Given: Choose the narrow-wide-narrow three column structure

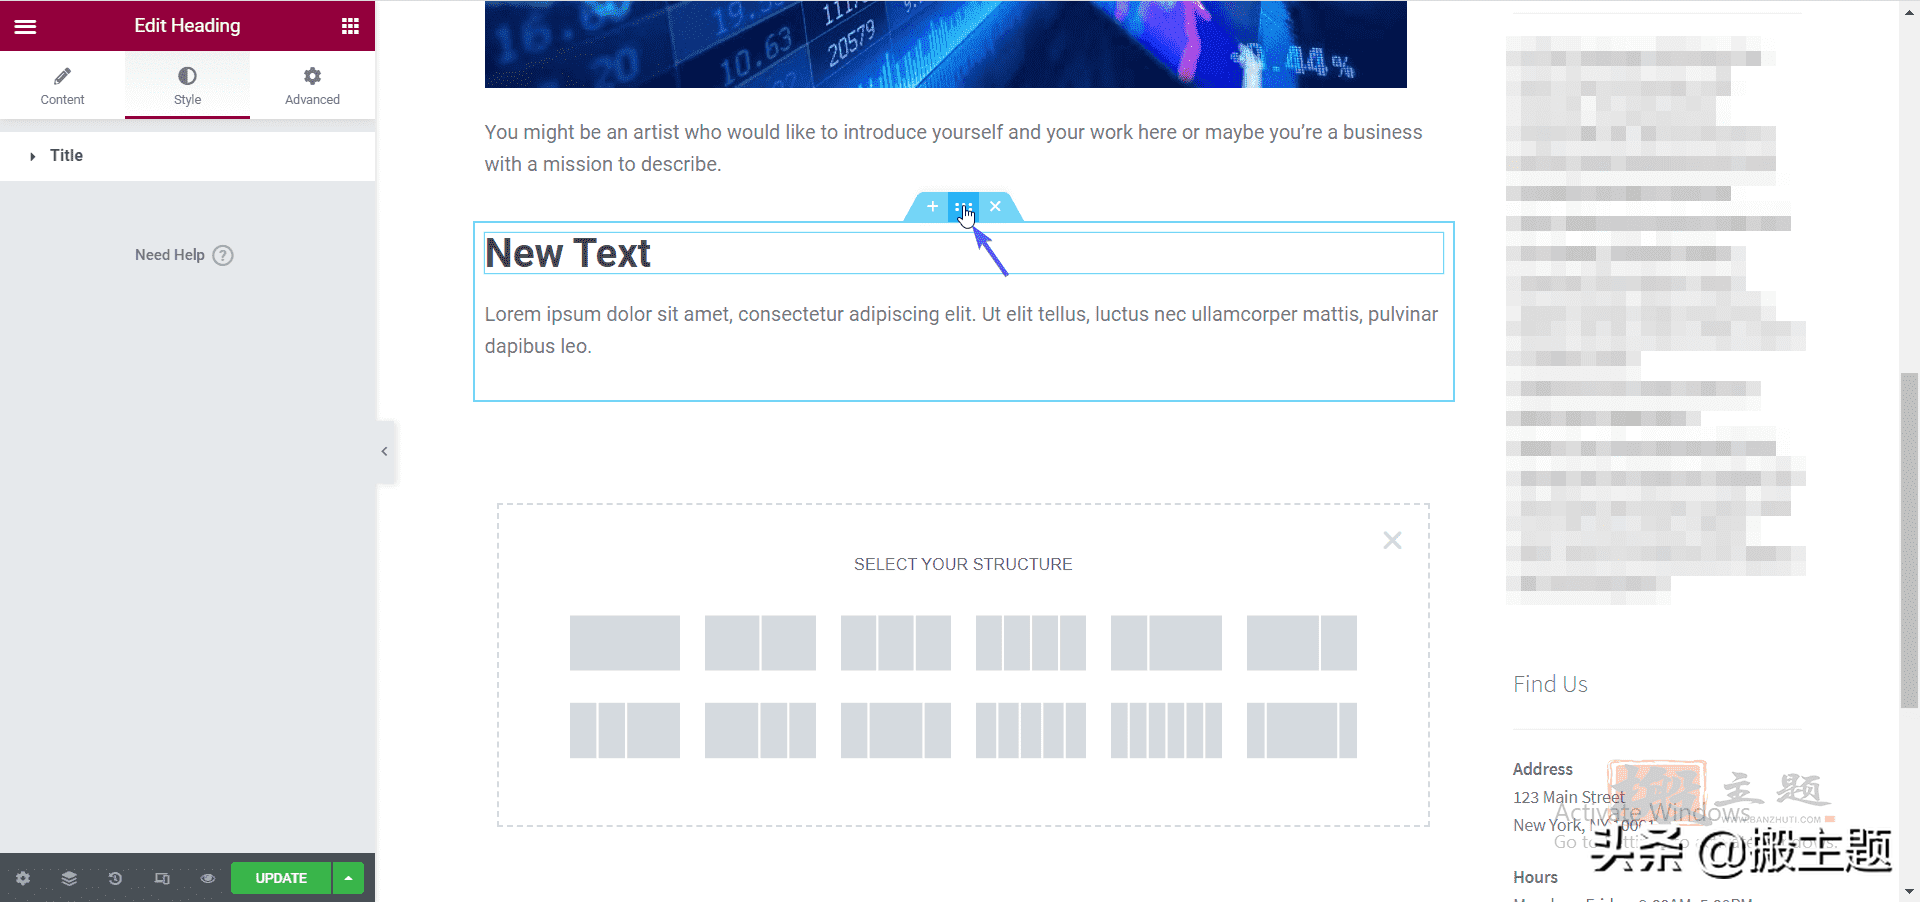Looking at the screenshot, I should [x=896, y=730].
